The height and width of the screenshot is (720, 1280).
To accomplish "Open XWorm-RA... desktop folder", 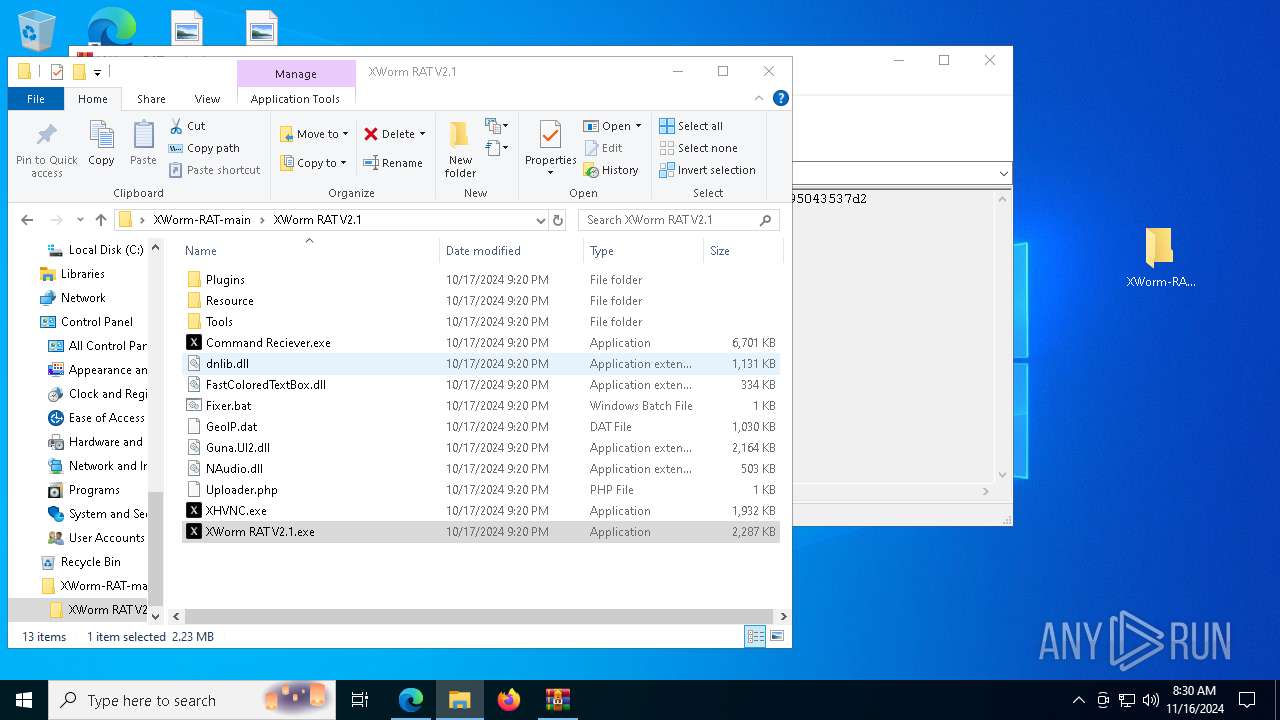I will coord(1160,258).
